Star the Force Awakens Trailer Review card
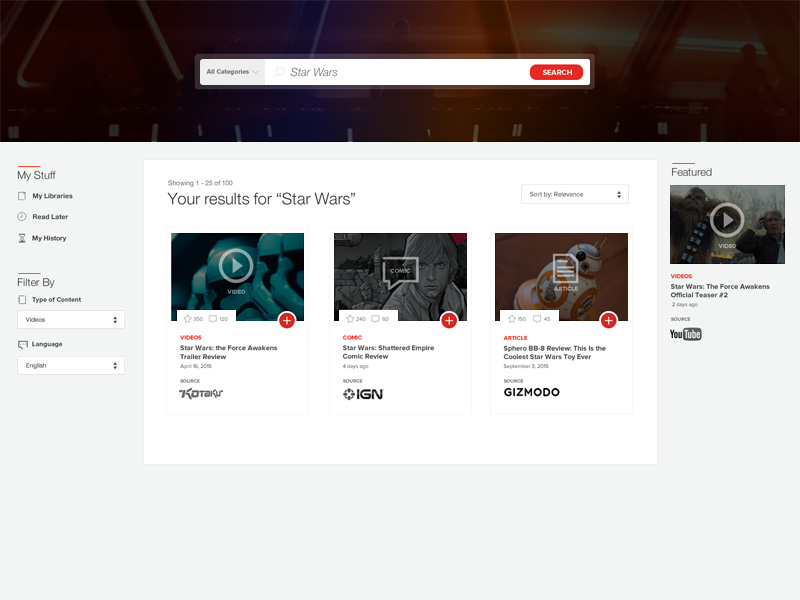Image resolution: width=800 pixels, height=600 pixels. pos(186,319)
